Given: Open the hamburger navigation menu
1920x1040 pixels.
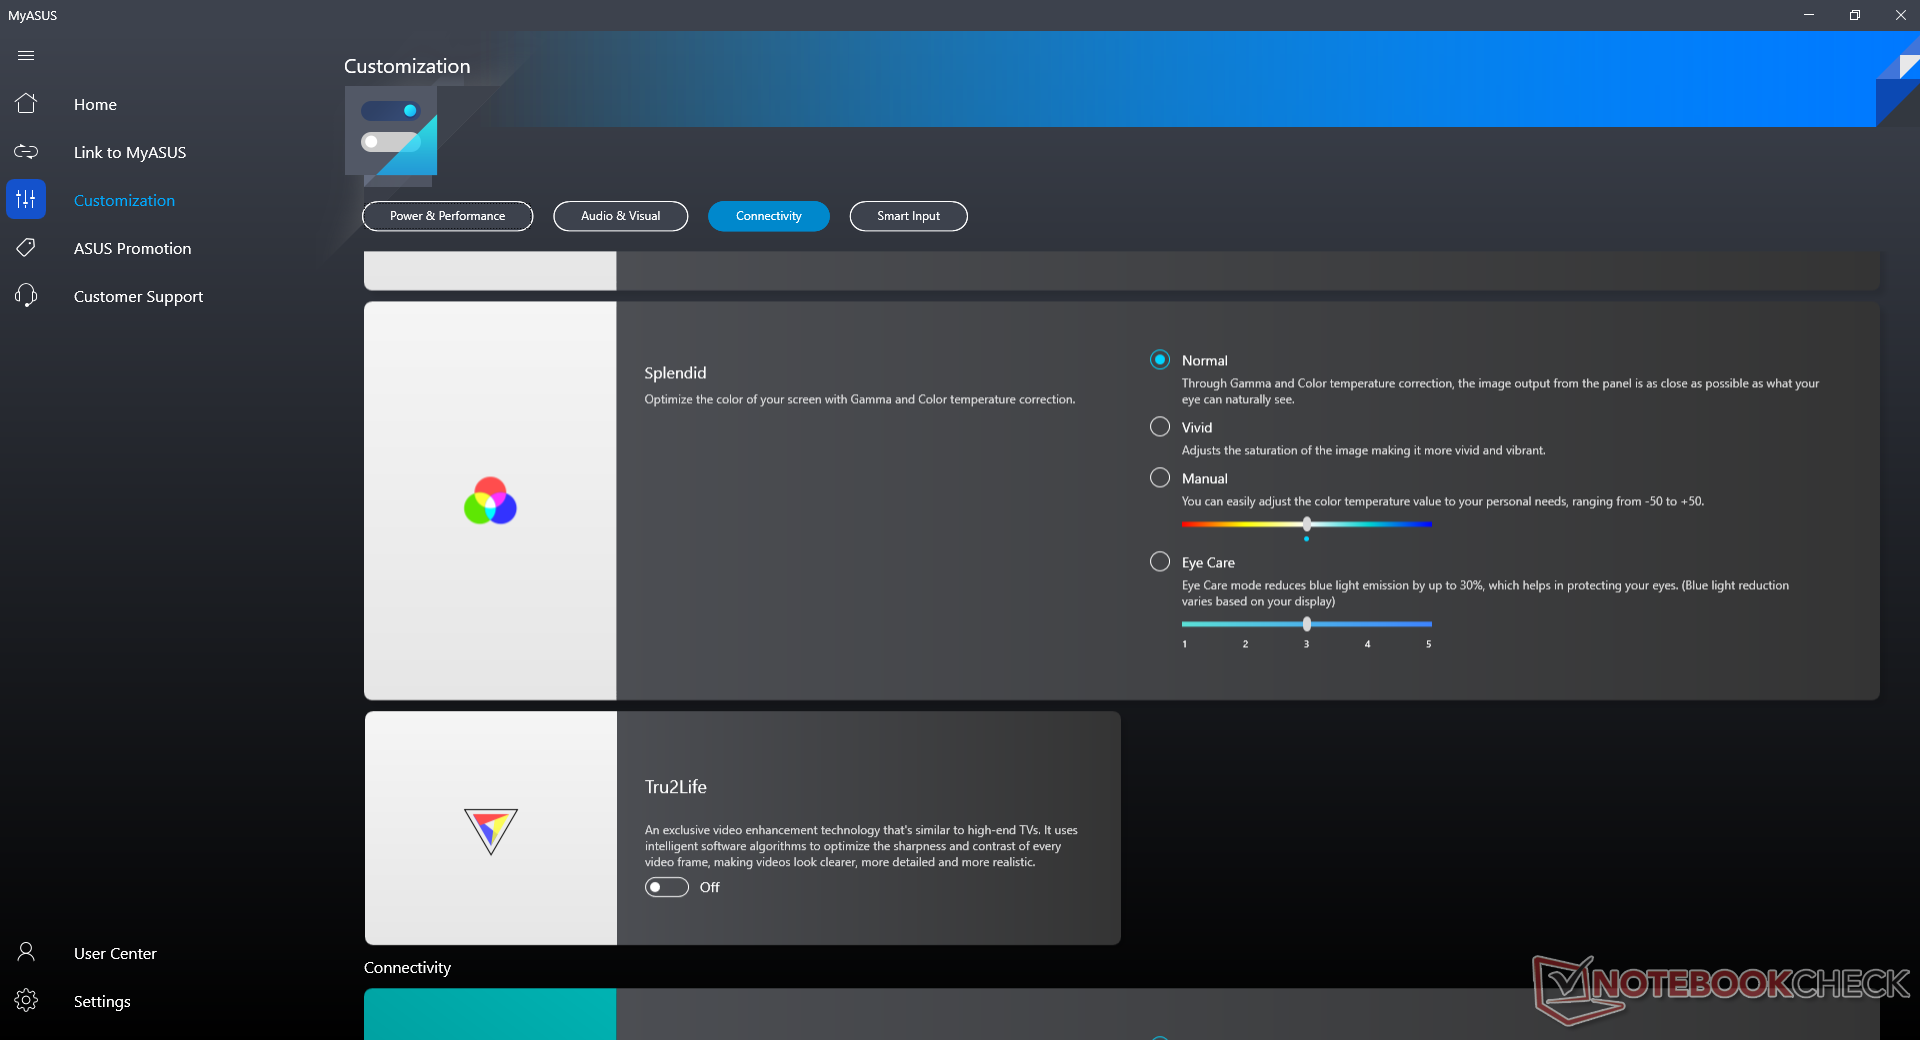Looking at the screenshot, I should [x=26, y=56].
